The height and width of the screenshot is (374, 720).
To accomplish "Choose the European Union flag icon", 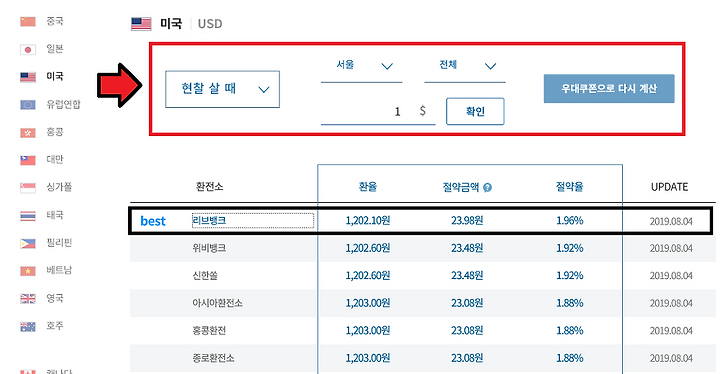I will [28, 105].
